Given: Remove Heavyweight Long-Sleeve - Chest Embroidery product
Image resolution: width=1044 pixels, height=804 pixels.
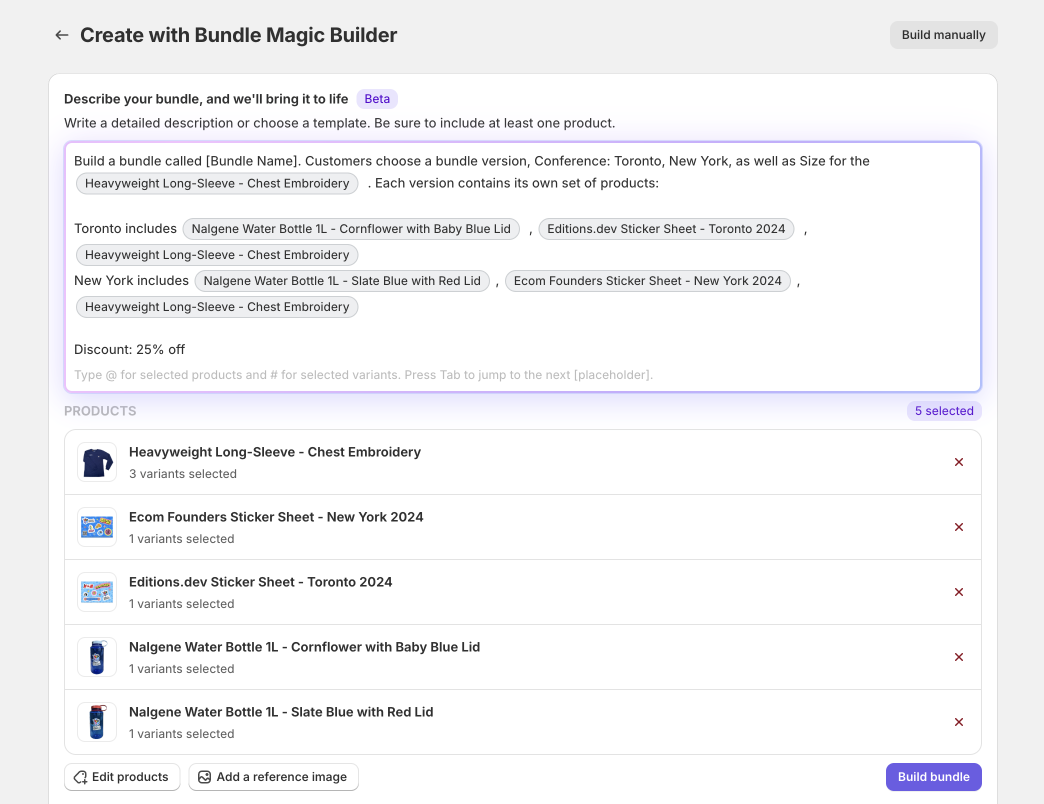Looking at the screenshot, I should (959, 462).
